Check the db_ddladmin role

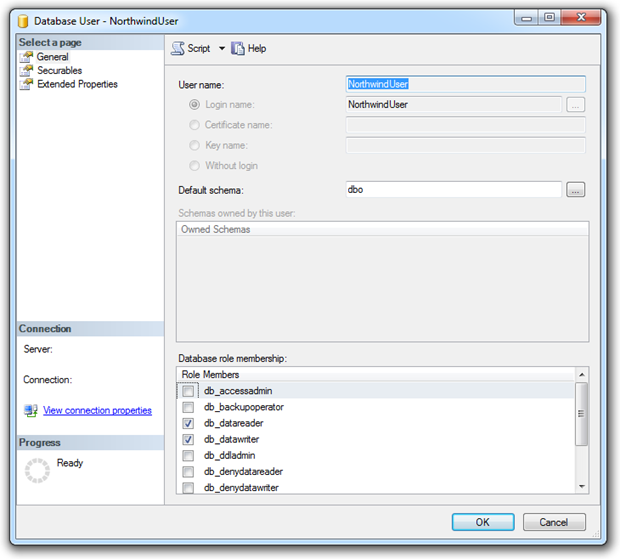tap(188, 456)
